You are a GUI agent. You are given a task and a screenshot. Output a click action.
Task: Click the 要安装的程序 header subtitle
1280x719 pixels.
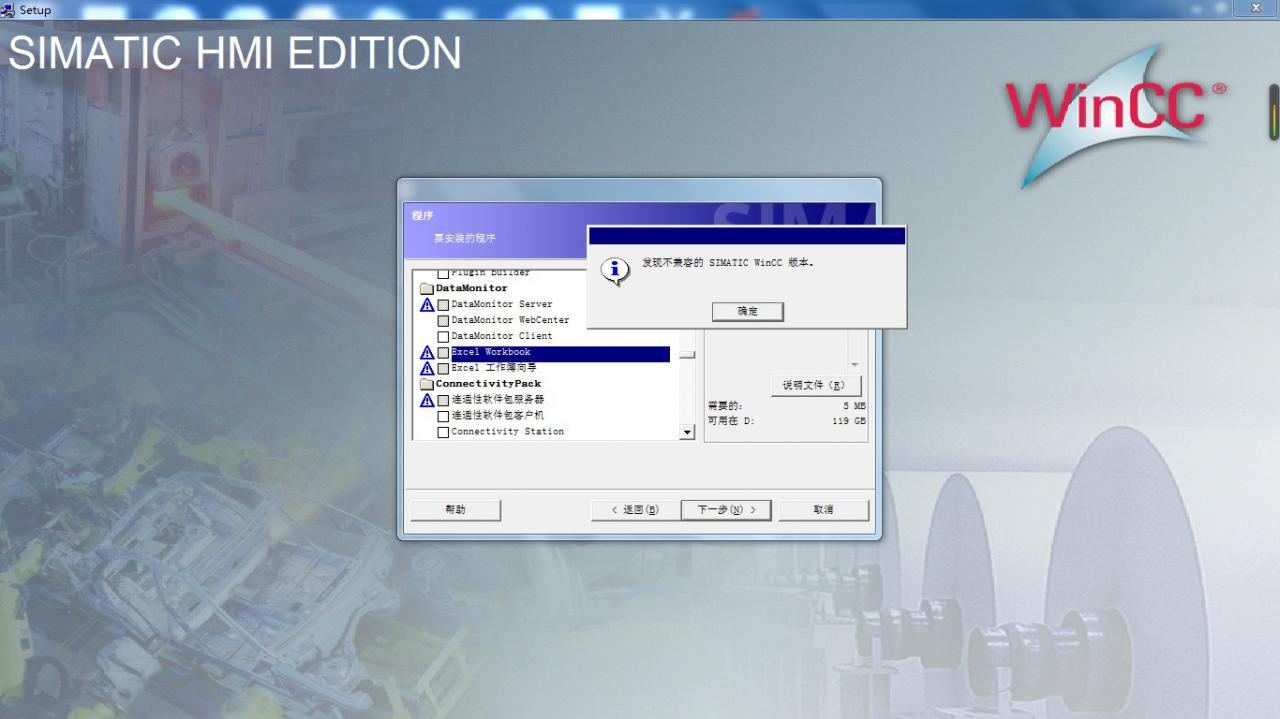(464, 239)
